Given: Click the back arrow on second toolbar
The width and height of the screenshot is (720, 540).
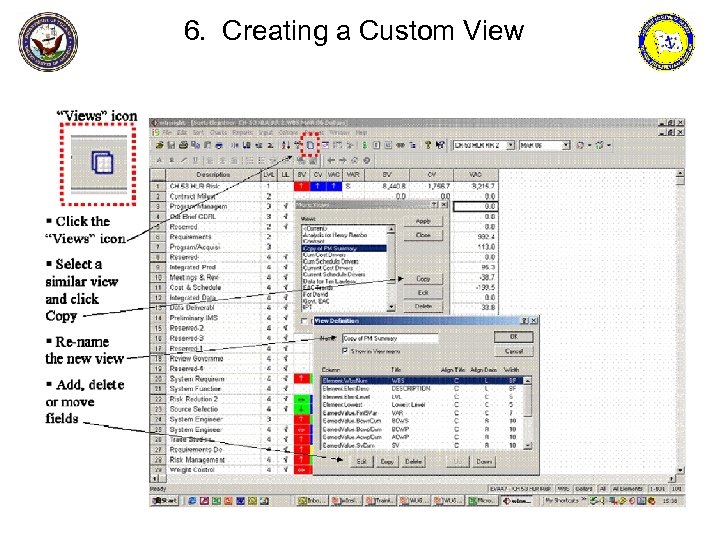Looking at the screenshot, I should (x=331, y=160).
